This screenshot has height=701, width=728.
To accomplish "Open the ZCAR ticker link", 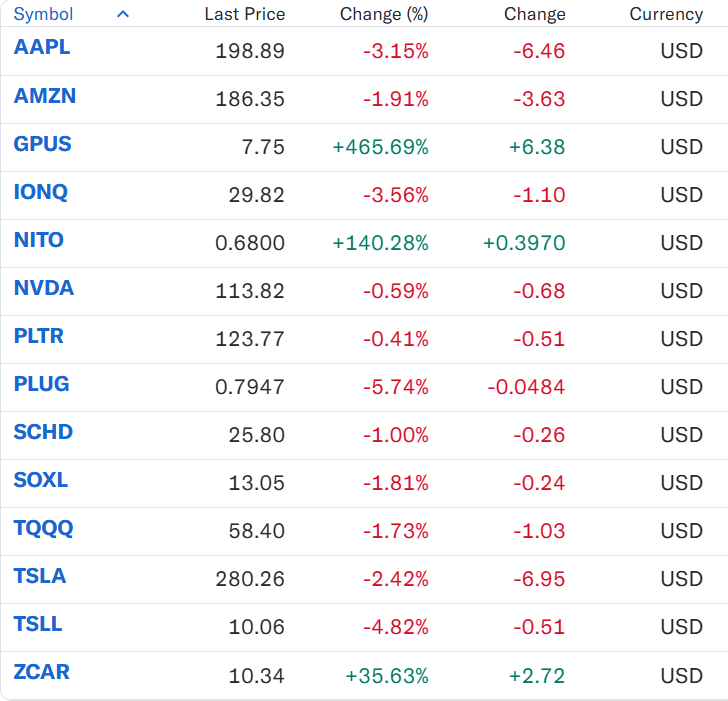I will [x=41, y=672].
